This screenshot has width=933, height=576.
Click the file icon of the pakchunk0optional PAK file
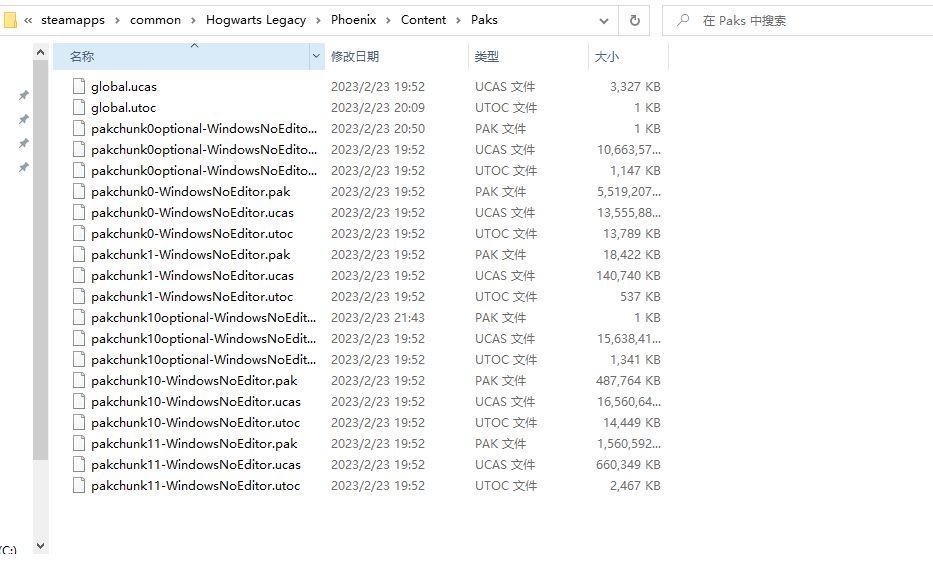[x=79, y=129]
